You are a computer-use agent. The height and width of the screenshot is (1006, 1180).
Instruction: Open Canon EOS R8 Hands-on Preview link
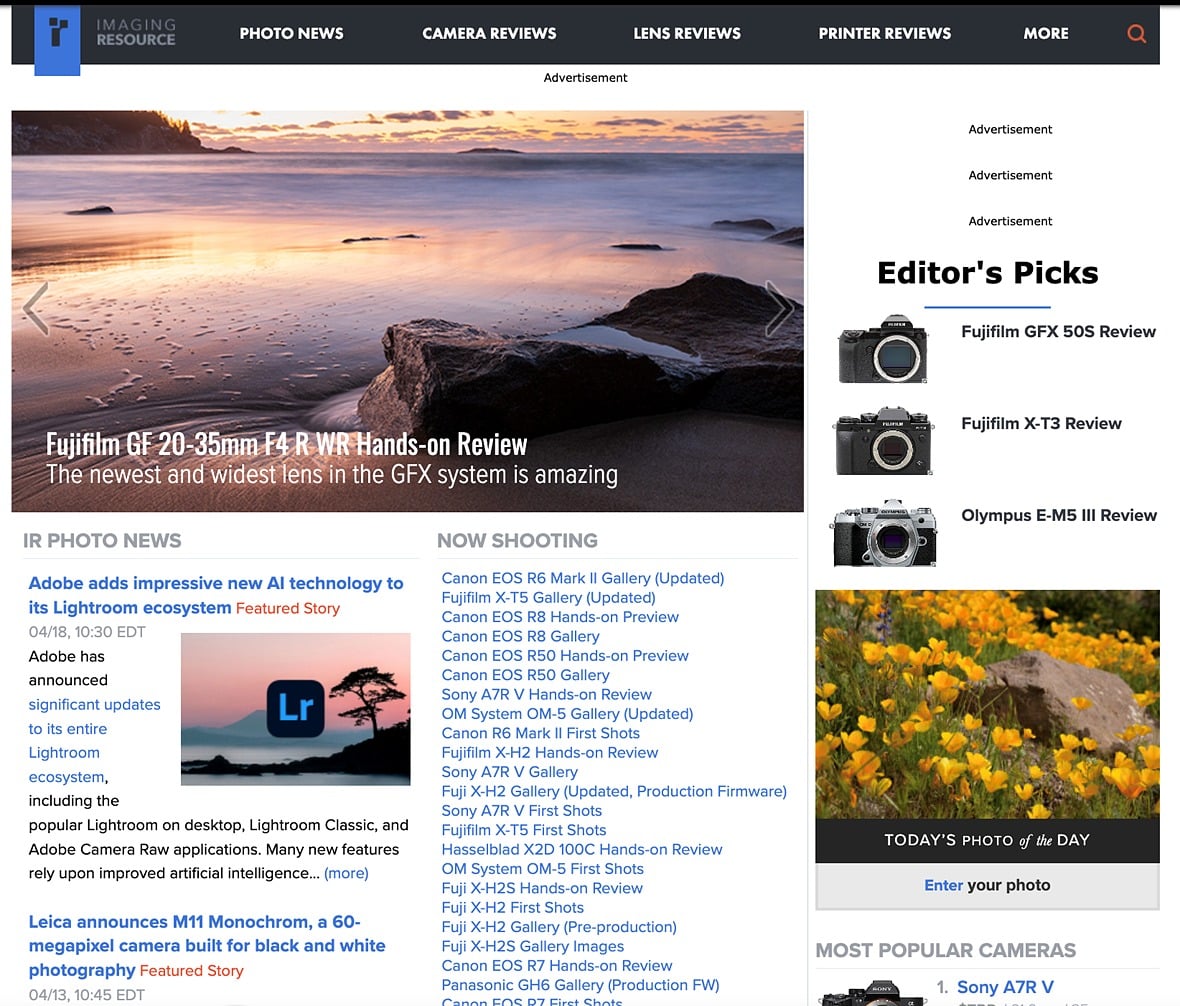click(x=560, y=617)
